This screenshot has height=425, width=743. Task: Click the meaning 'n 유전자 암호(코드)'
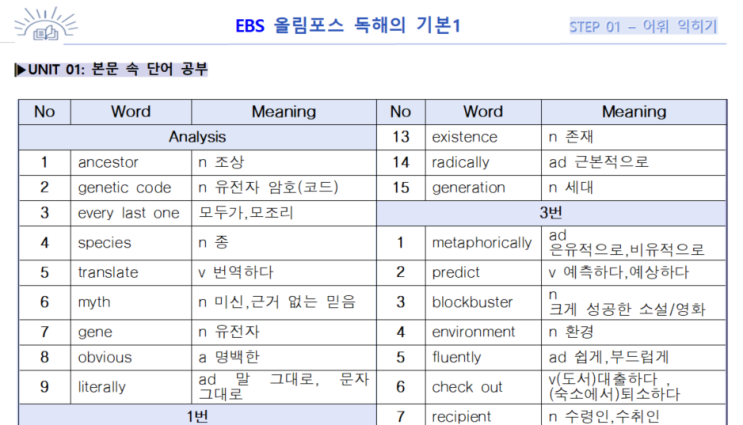click(x=268, y=187)
